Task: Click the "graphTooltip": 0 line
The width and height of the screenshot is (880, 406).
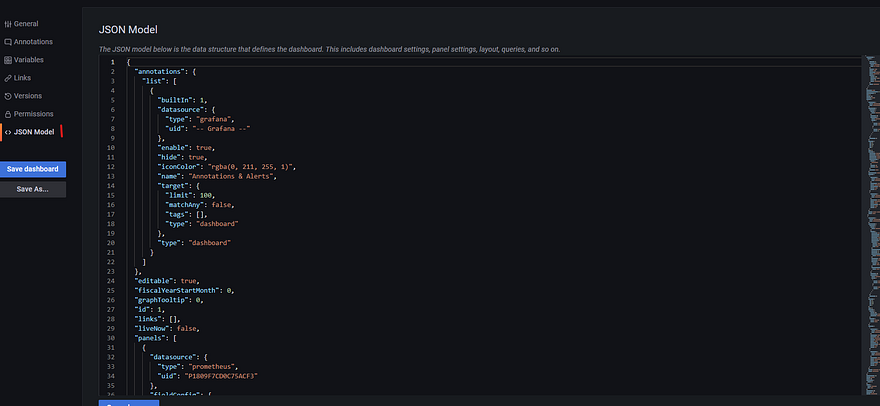Action: click(169, 300)
